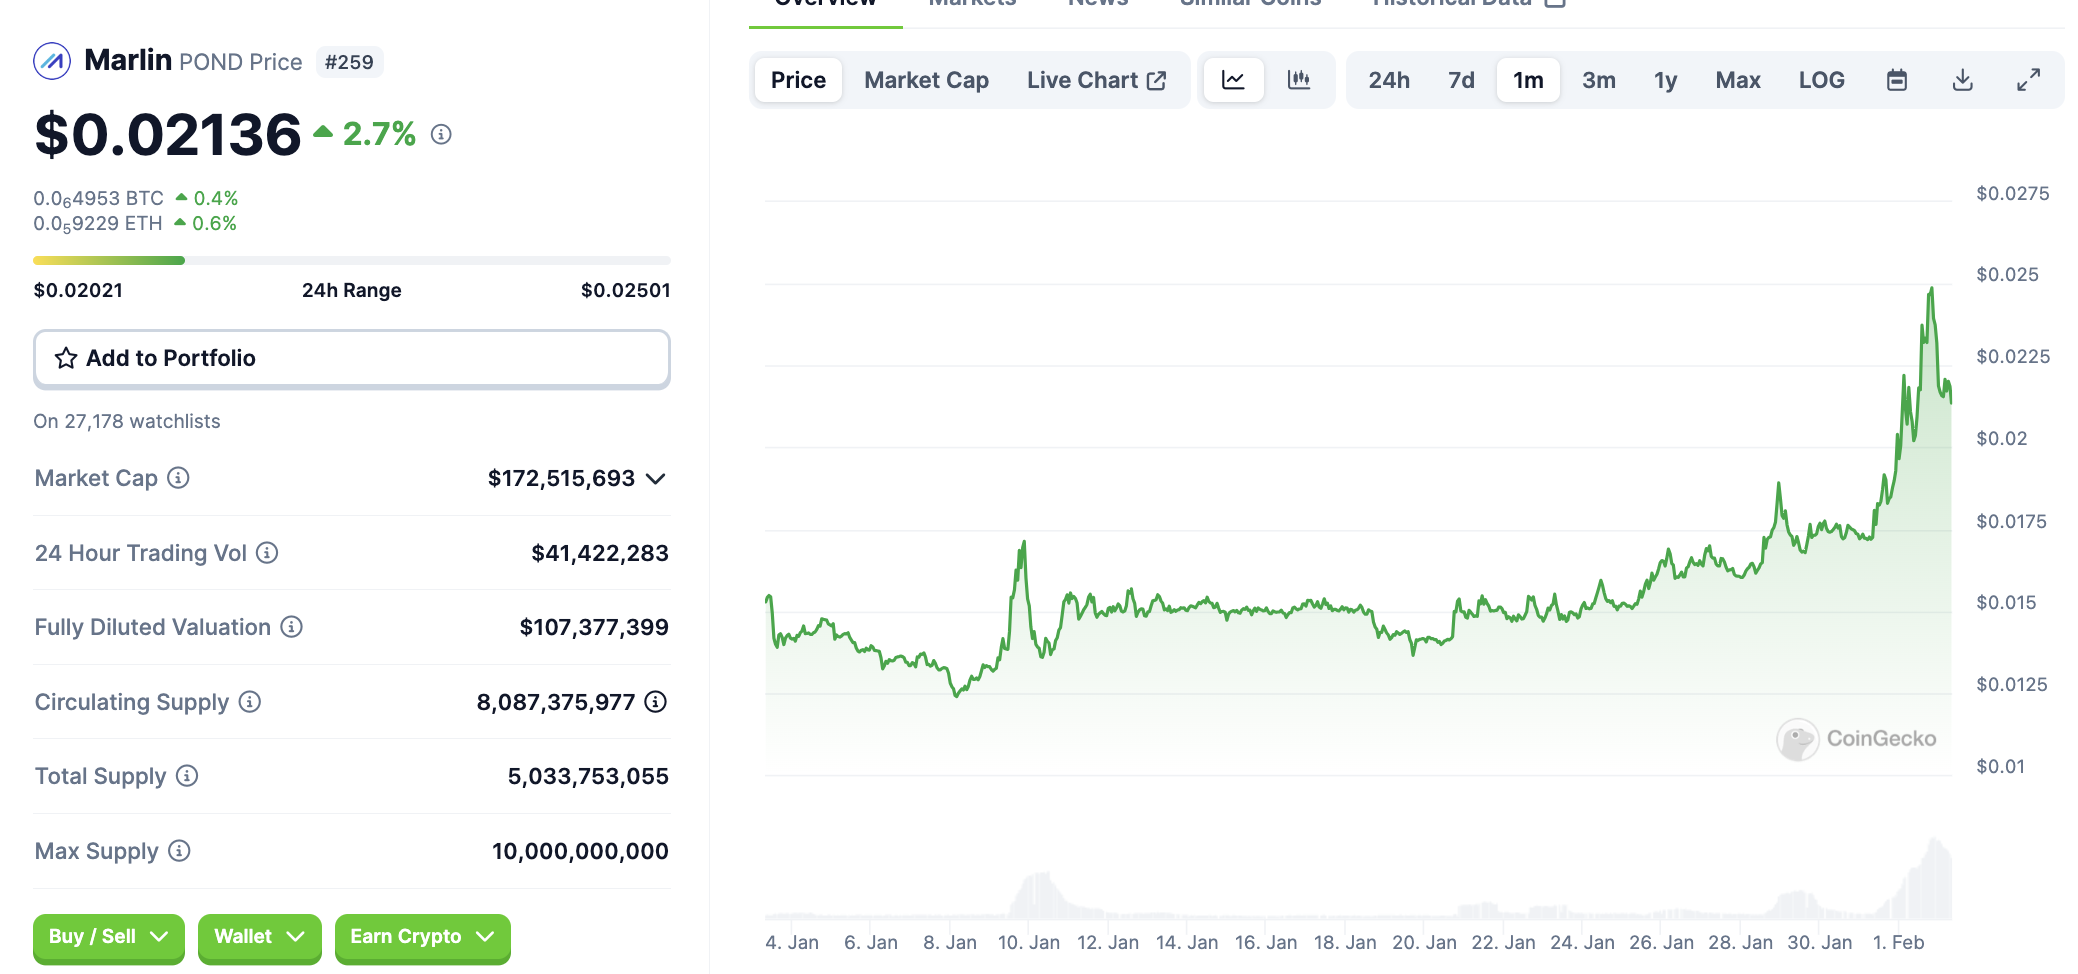The height and width of the screenshot is (974, 2078).
Task: Click the Market Cap info icon
Action: click(178, 478)
